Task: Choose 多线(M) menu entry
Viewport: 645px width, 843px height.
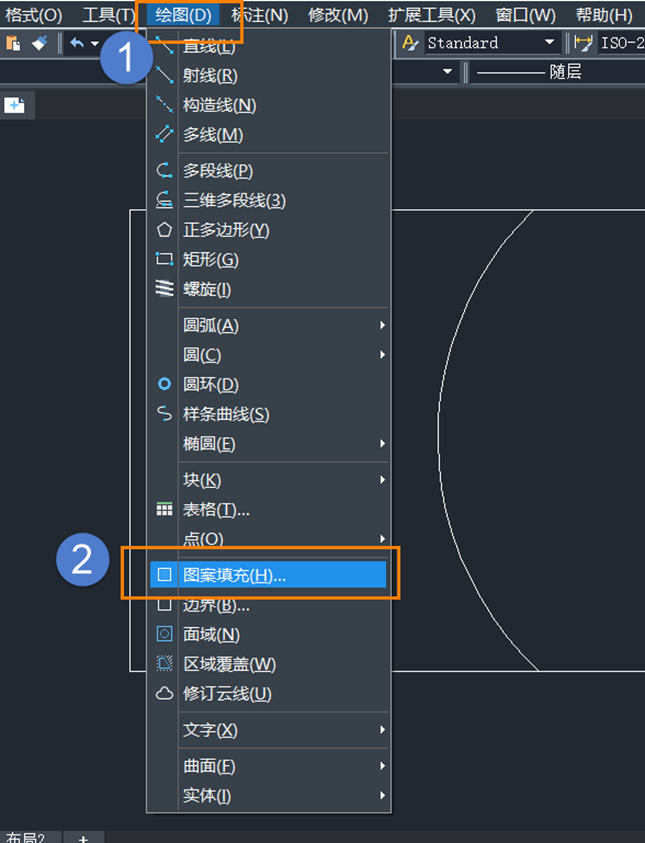Action: coord(268,134)
